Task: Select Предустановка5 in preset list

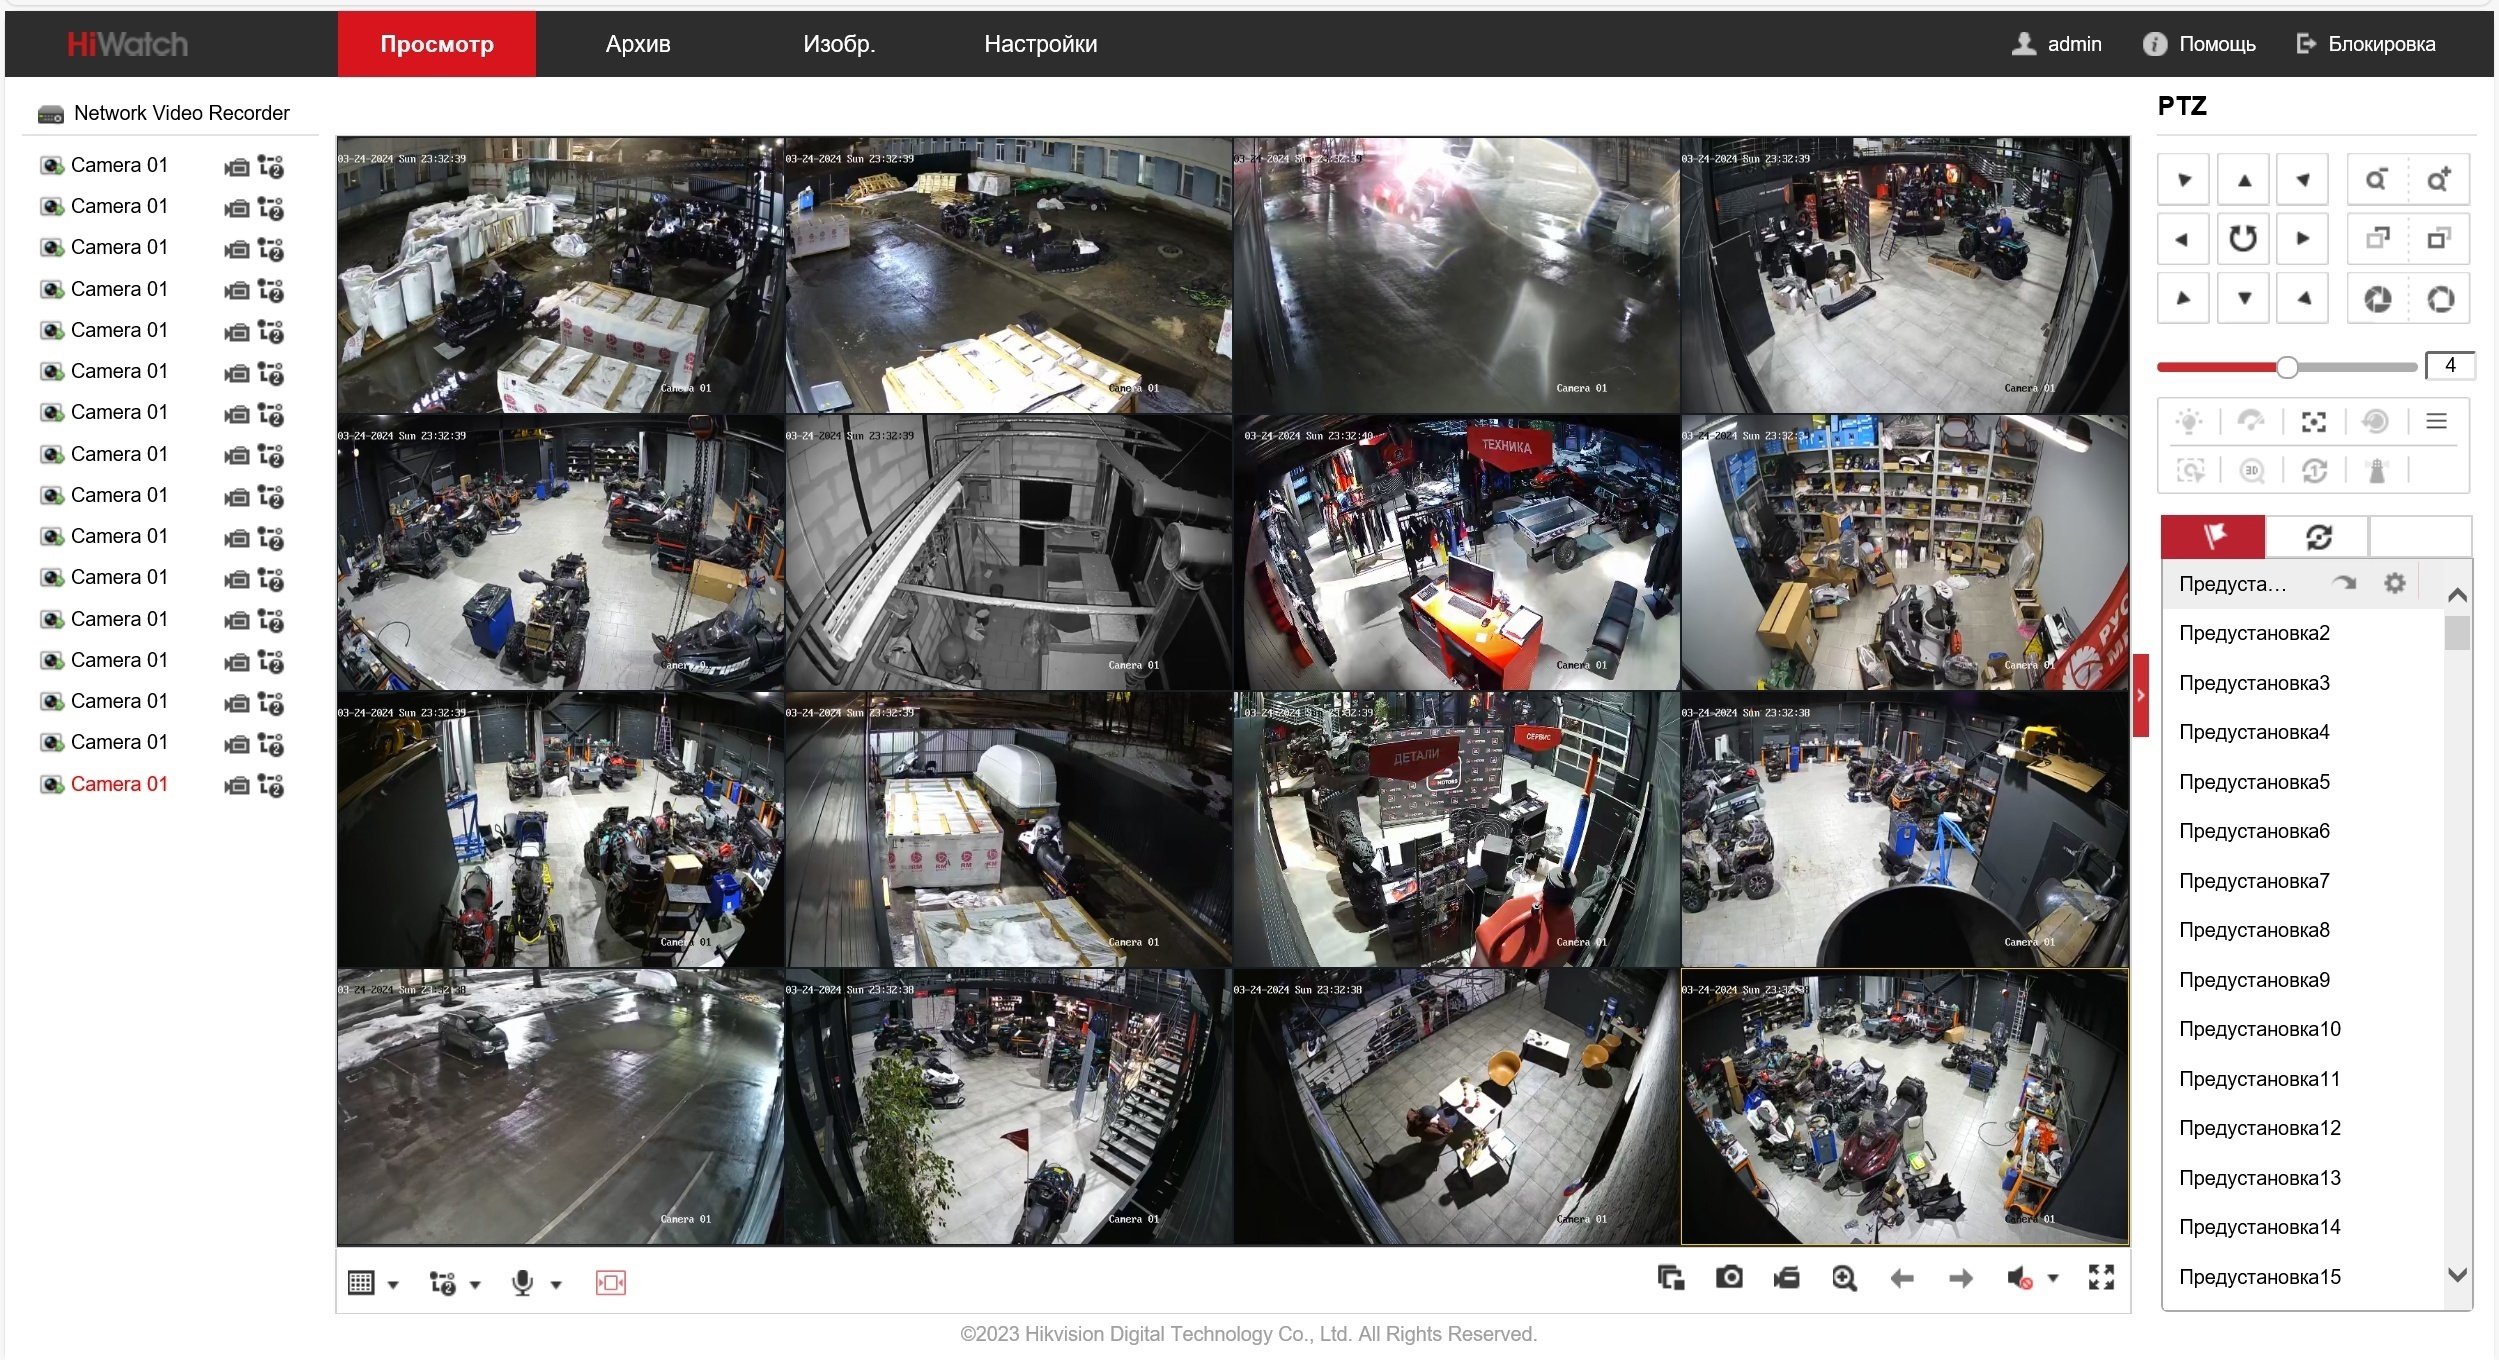Action: [x=2254, y=782]
